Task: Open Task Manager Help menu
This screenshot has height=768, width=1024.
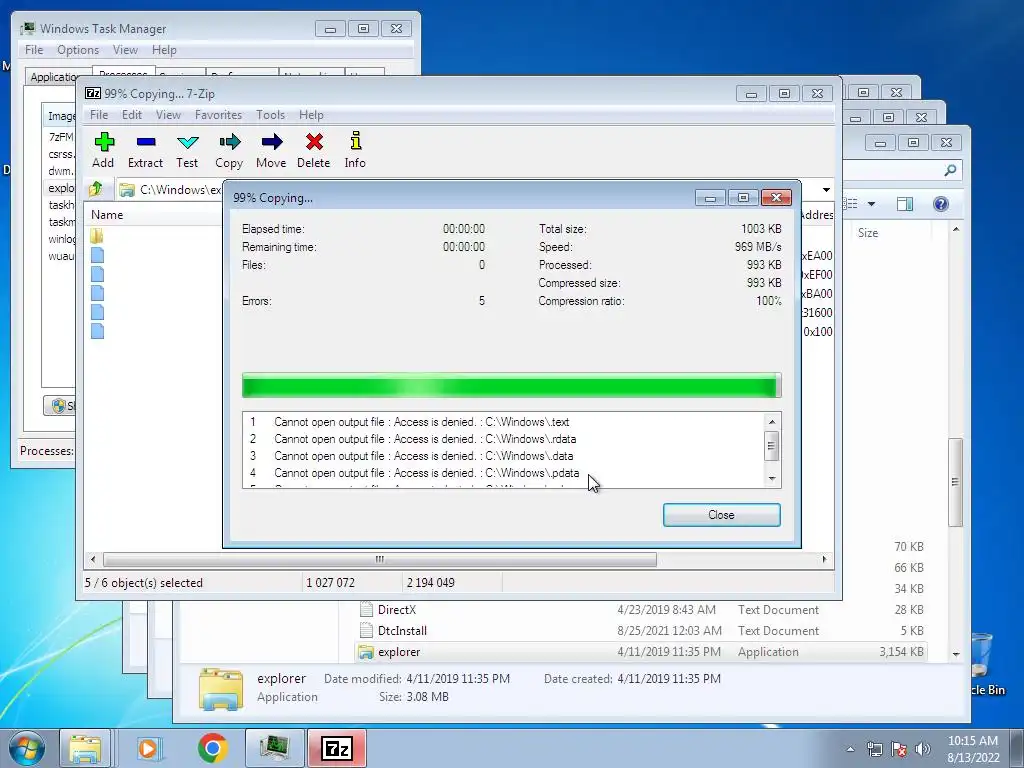Action: [x=164, y=50]
